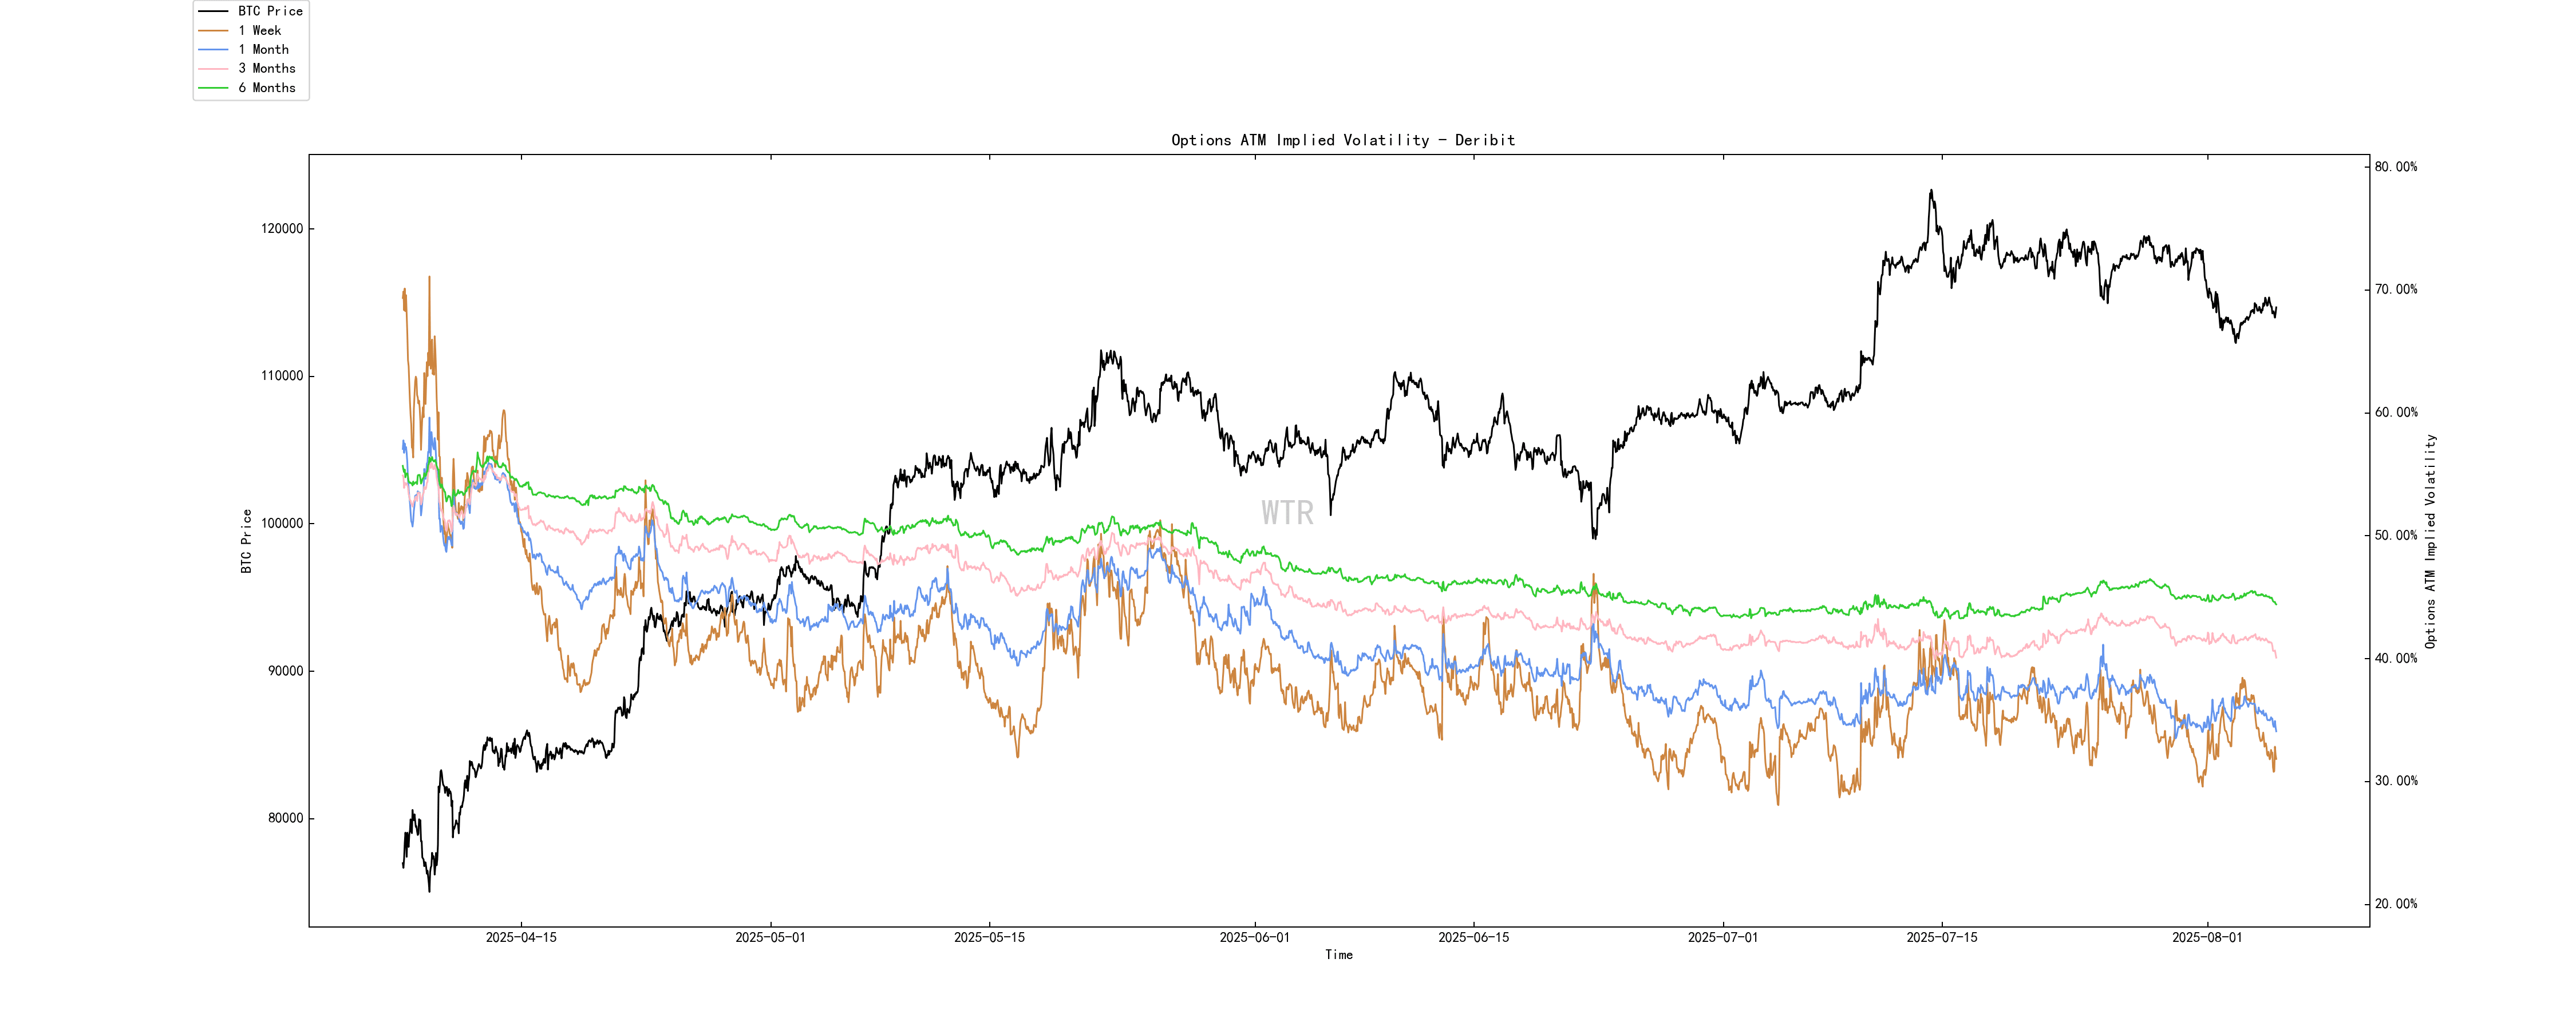Click the vertical BTC Price axis title
The height and width of the screenshot is (1030, 2576).
246,541
